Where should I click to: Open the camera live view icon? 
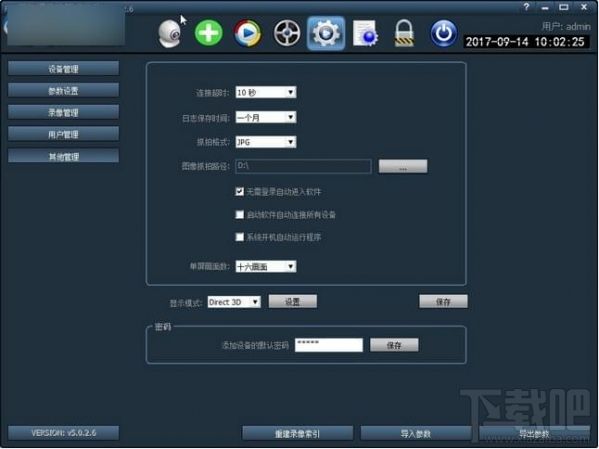(x=170, y=34)
